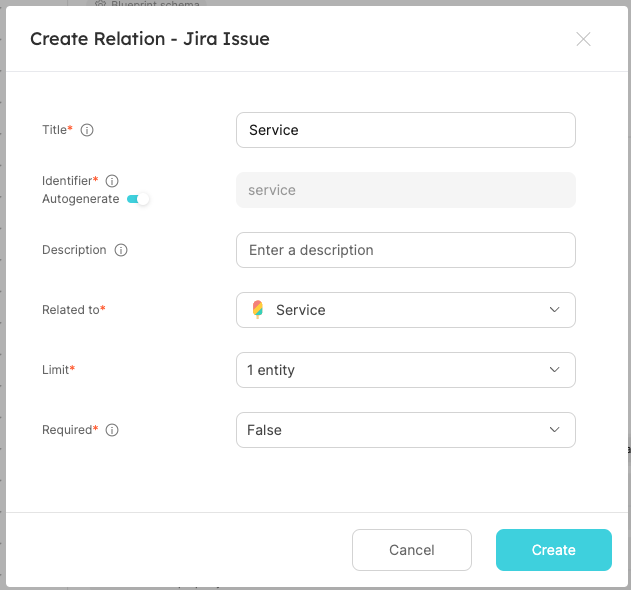Screen dimensions: 631x590
Task: Expand the Limit chevron arrow
Action: coord(555,369)
